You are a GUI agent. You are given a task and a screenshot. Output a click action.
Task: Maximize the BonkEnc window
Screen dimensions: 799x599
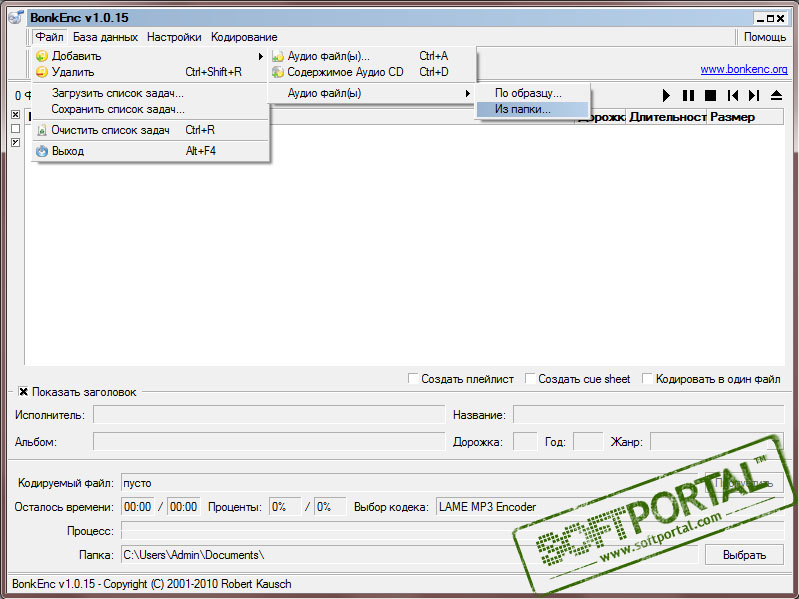pyautogui.click(x=770, y=19)
